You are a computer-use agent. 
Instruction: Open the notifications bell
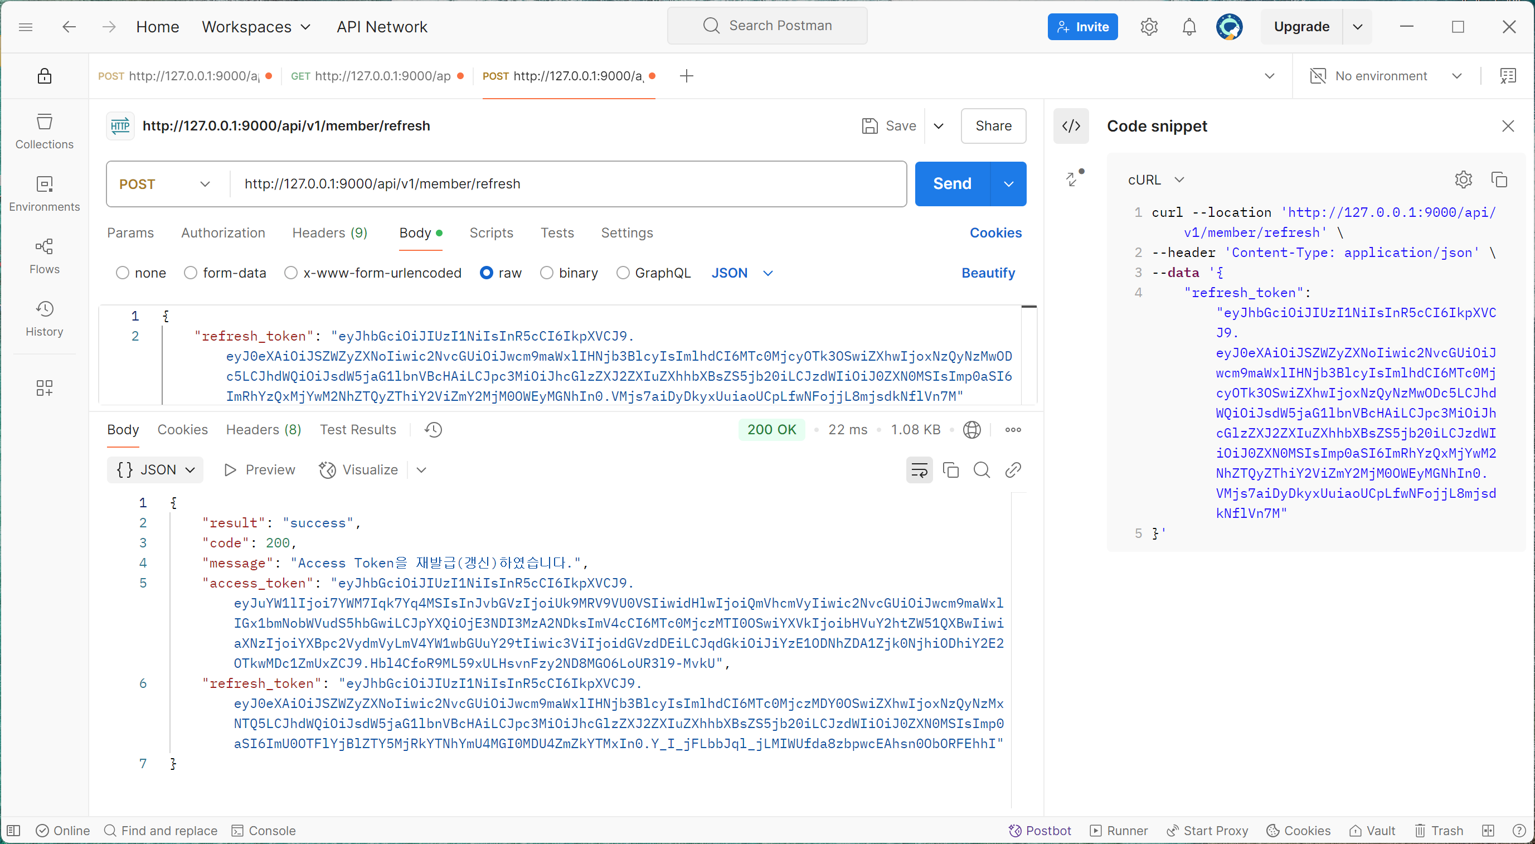(x=1189, y=27)
